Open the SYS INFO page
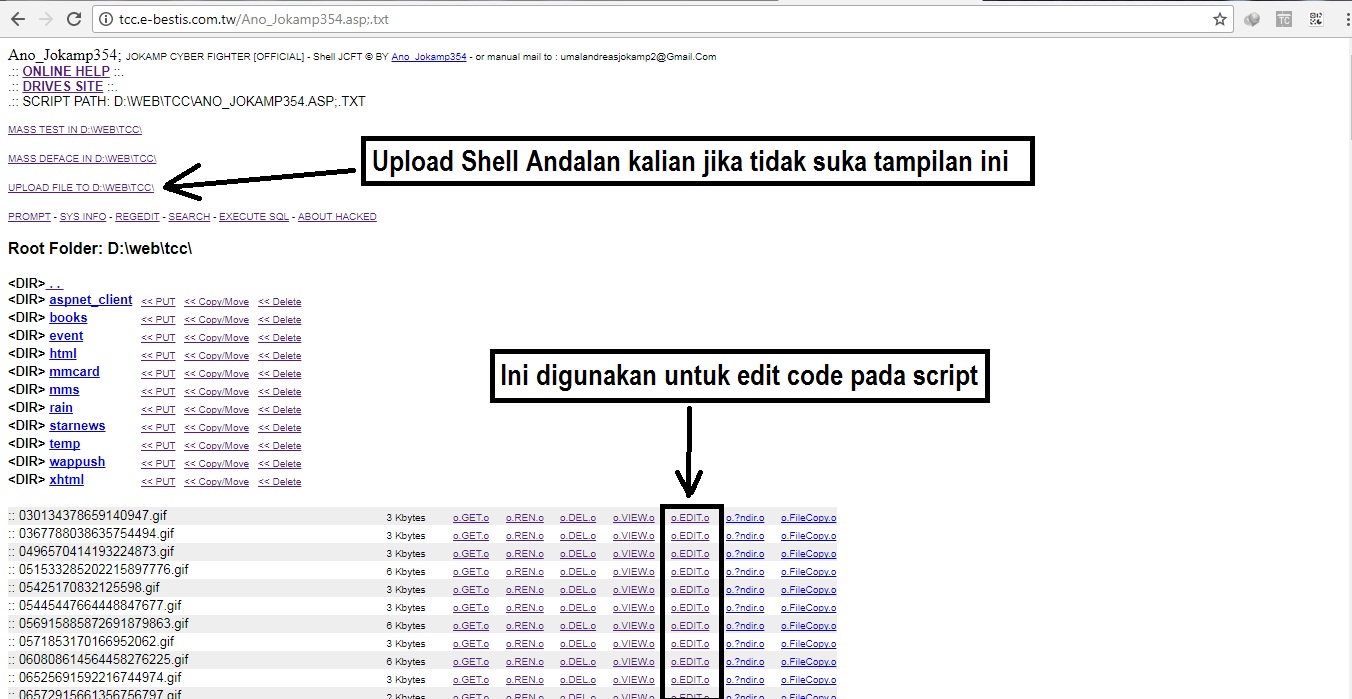1352x699 pixels. [x=82, y=216]
